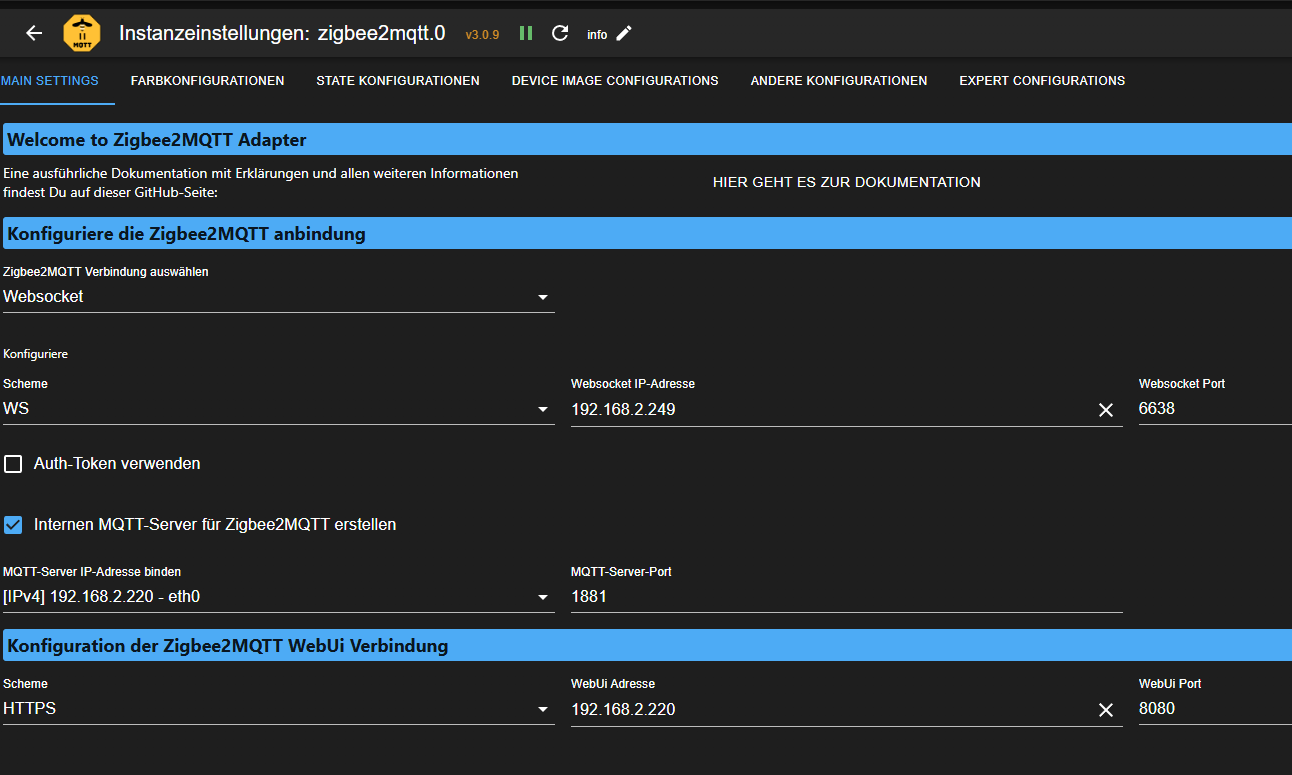
Task: Uncheck Internen MQTT-Server erstellen
Action: coord(14,524)
